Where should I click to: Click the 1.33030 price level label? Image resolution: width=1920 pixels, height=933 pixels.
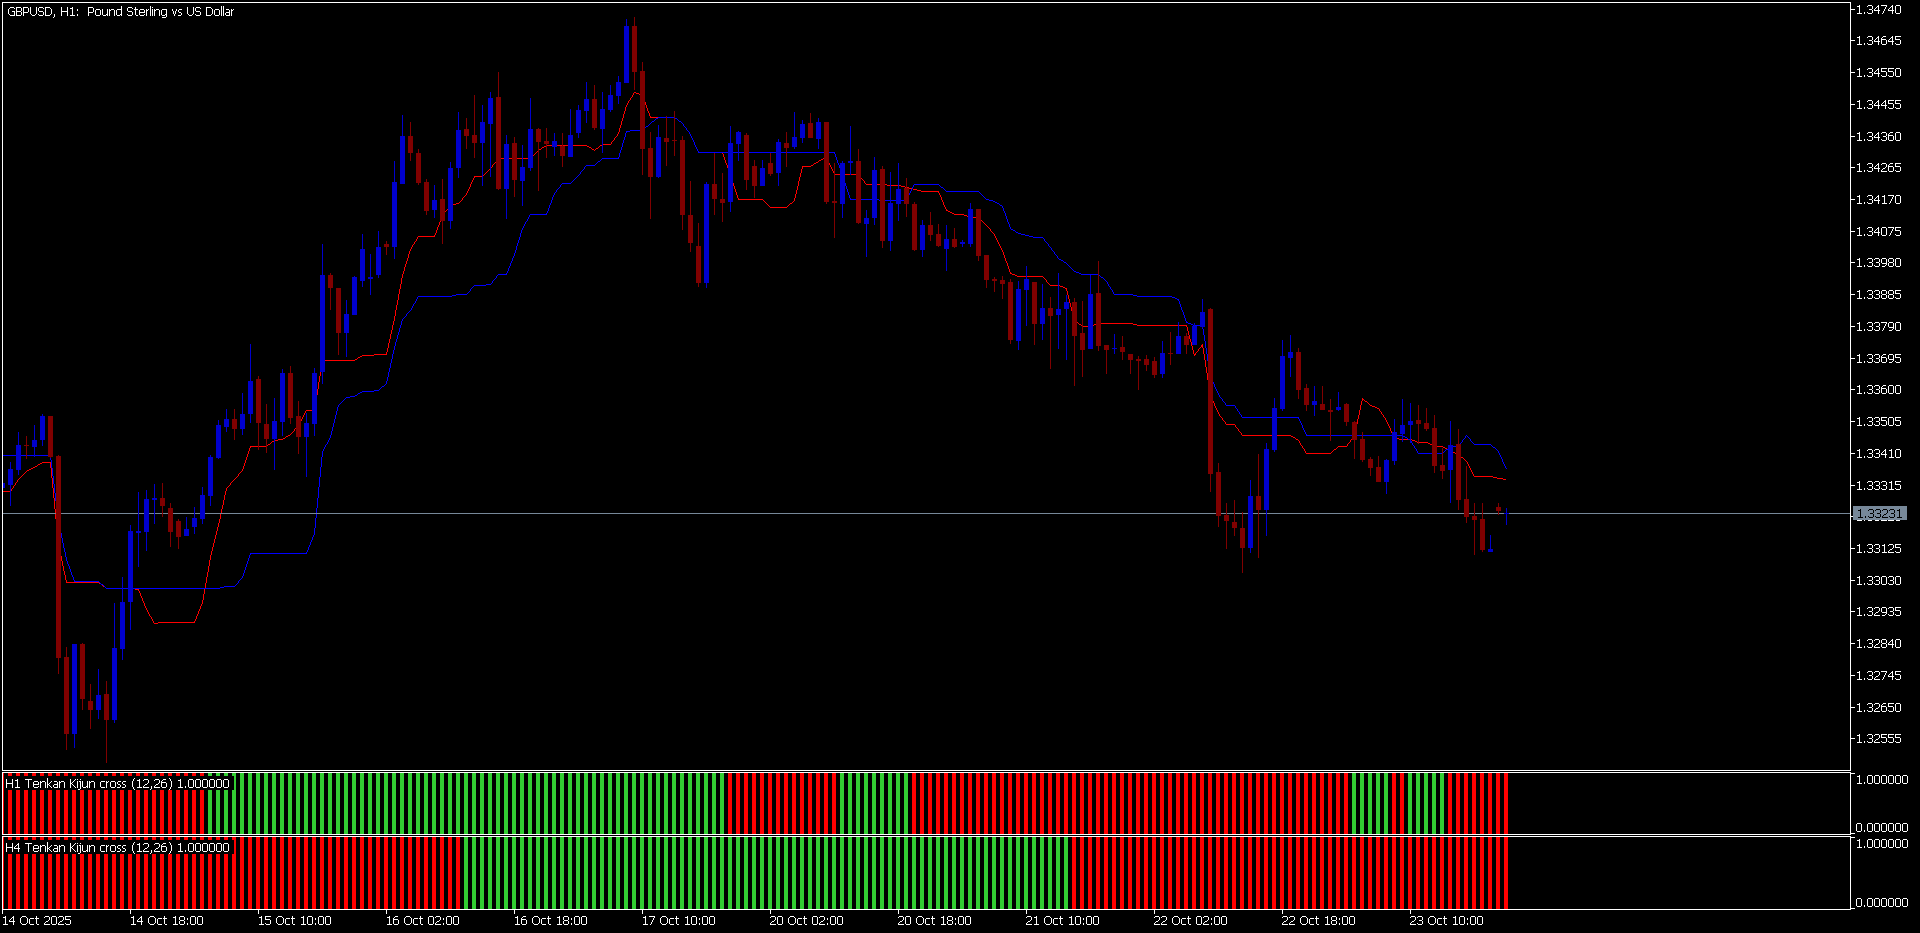click(1878, 581)
